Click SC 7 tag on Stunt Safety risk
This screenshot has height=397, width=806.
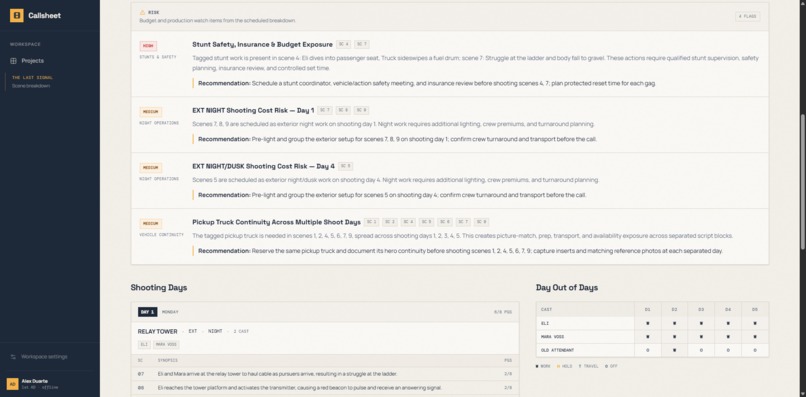point(362,44)
